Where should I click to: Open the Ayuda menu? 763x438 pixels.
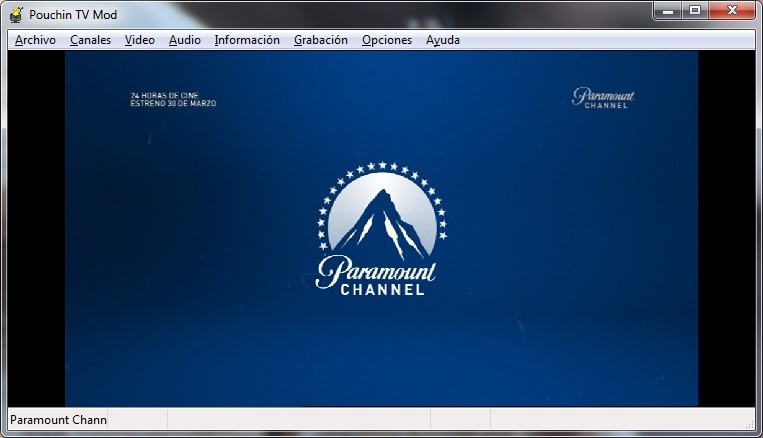pyautogui.click(x=443, y=40)
